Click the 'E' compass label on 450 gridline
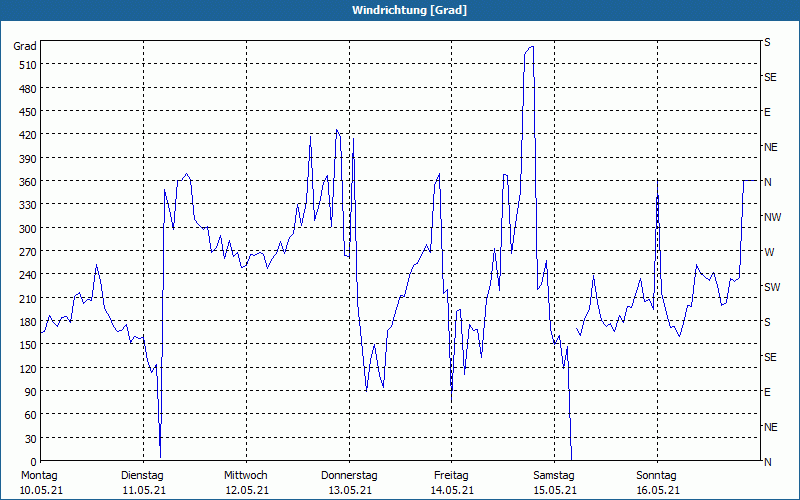The image size is (800, 500). tap(767, 112)
